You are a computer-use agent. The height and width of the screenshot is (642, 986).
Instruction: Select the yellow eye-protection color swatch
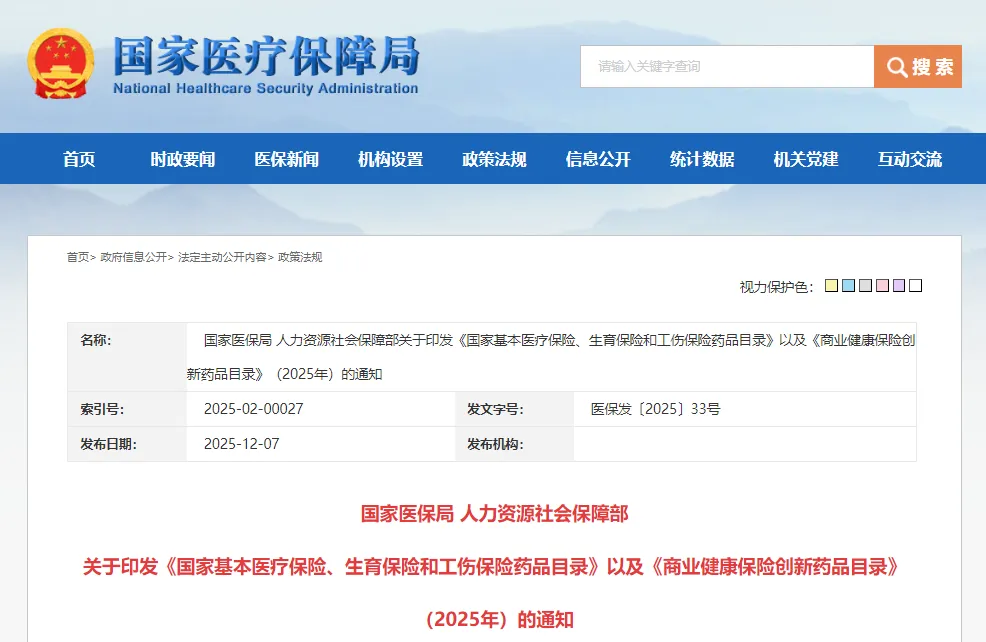coord(831,286)
